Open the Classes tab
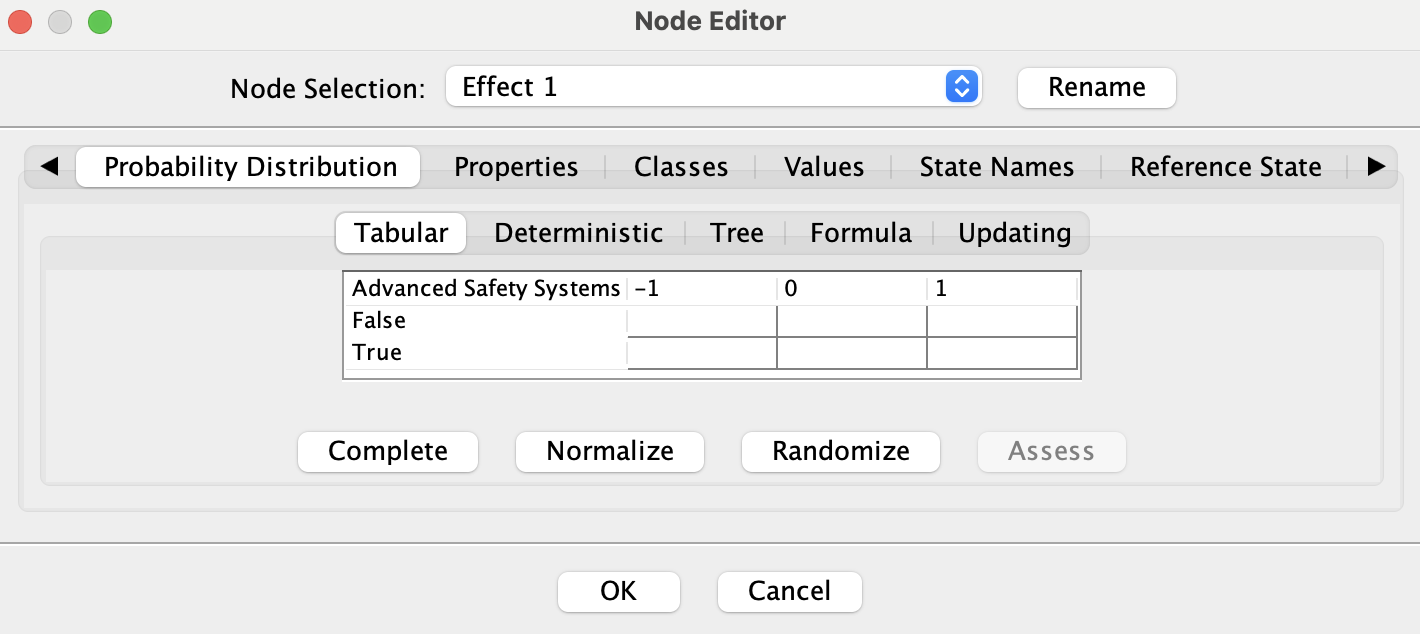The width and height of the screenshot is (1420, 634). tap(681, 167)
